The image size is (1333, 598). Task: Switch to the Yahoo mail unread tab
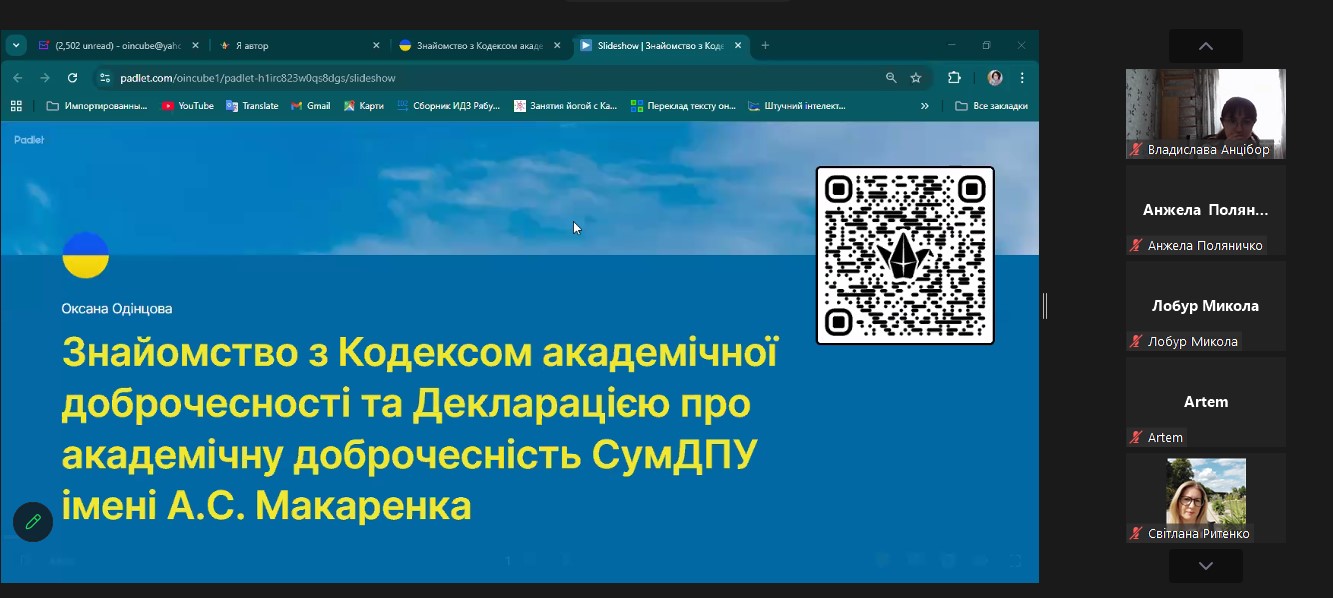coord(110,46)
